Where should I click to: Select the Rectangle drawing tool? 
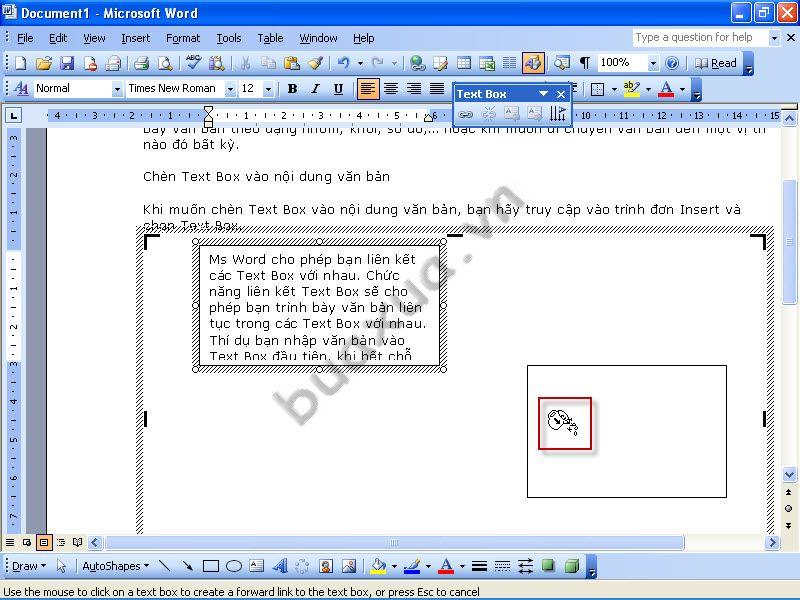[x=211, y=566]
